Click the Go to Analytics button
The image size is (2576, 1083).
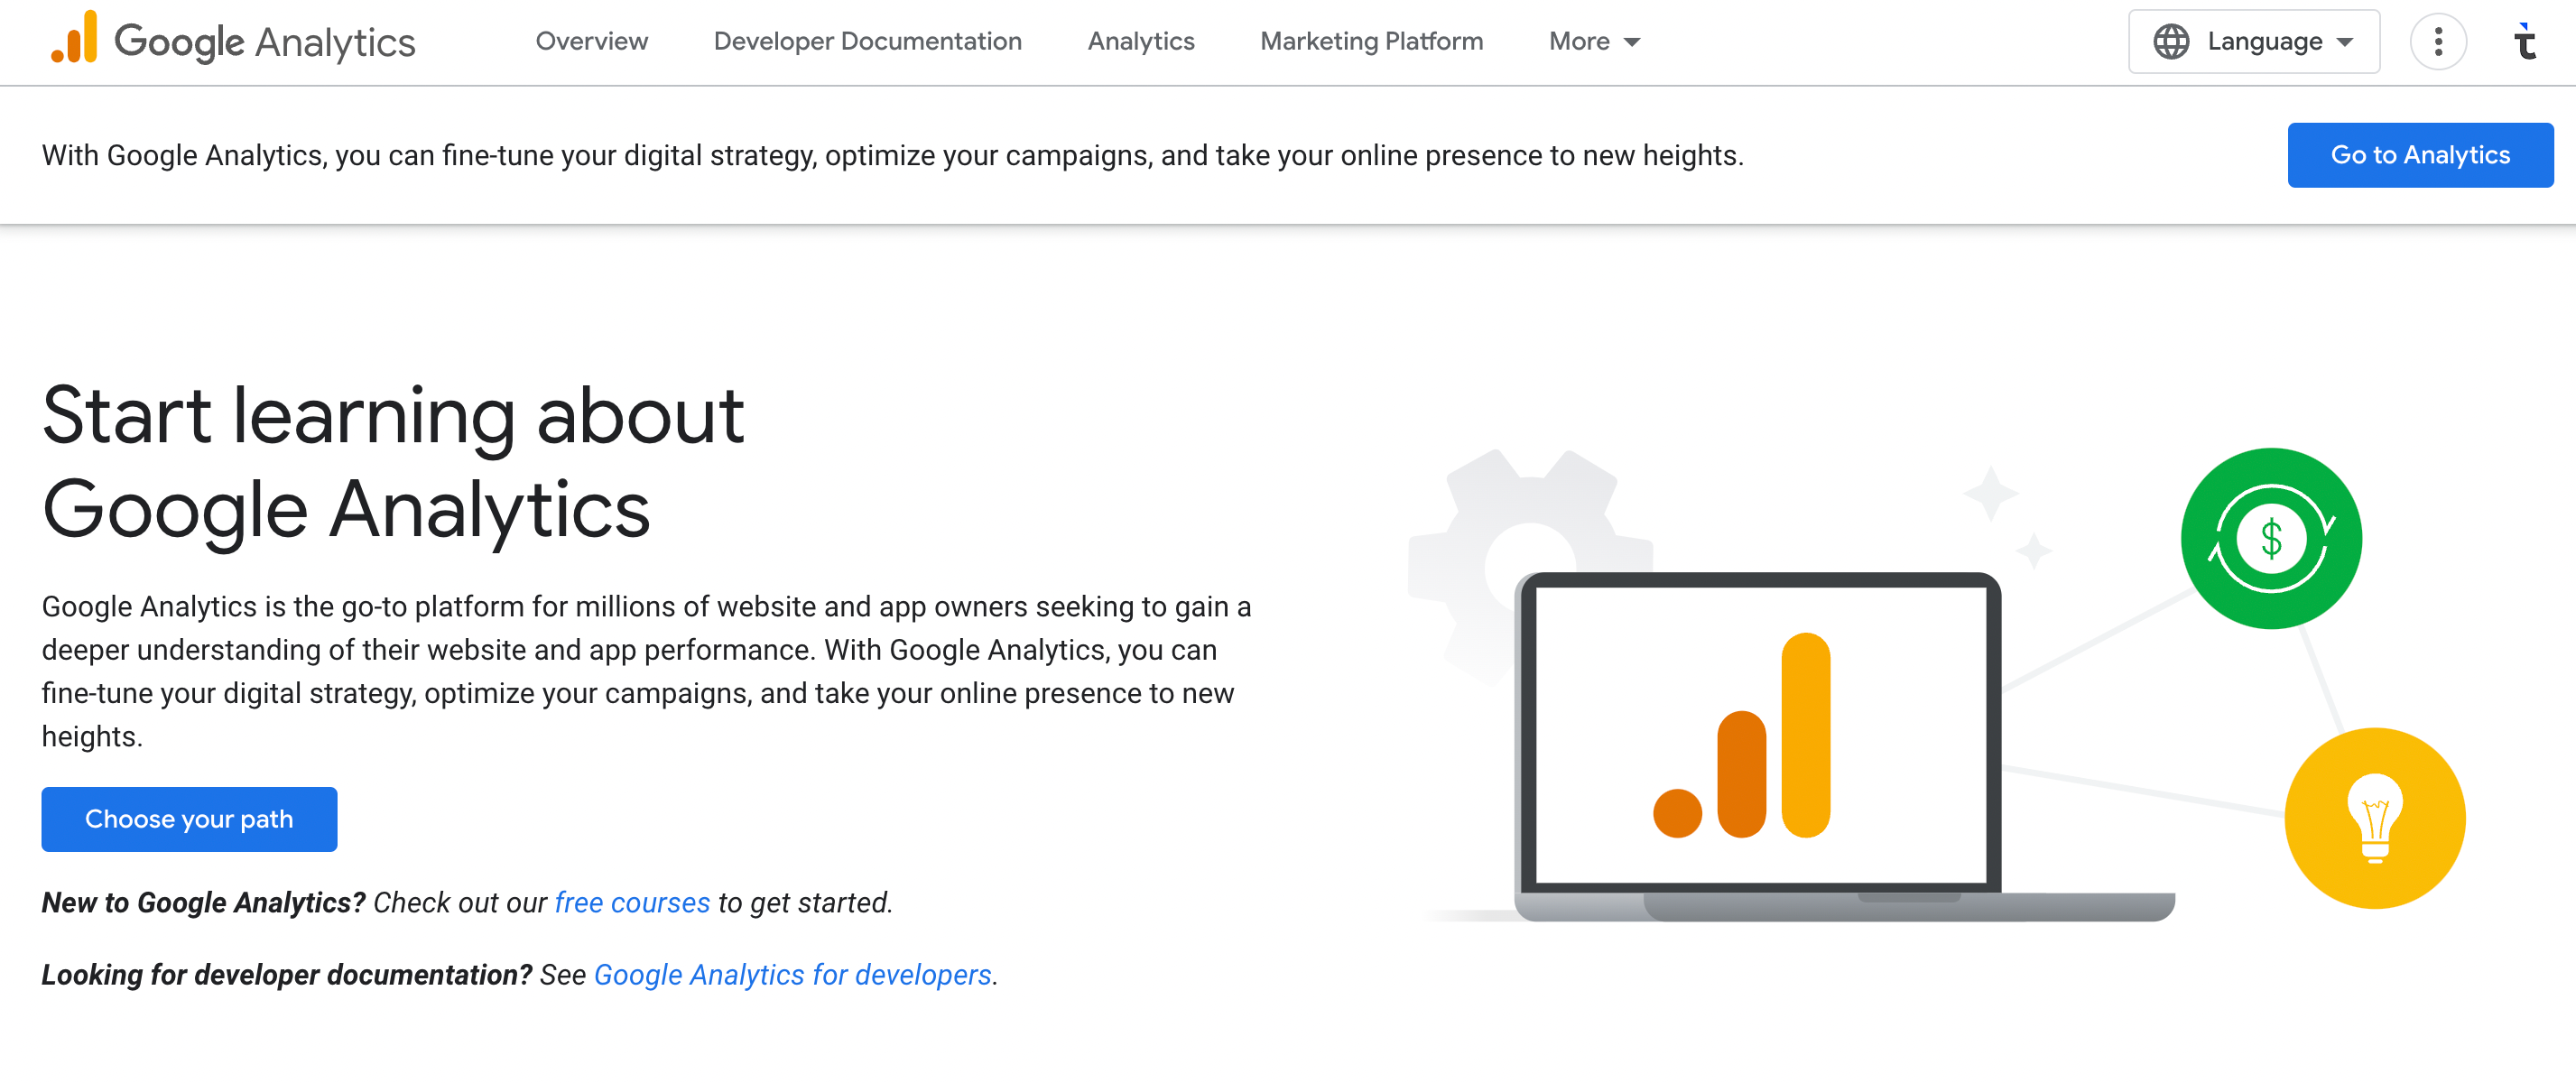tap(2420, 154)
